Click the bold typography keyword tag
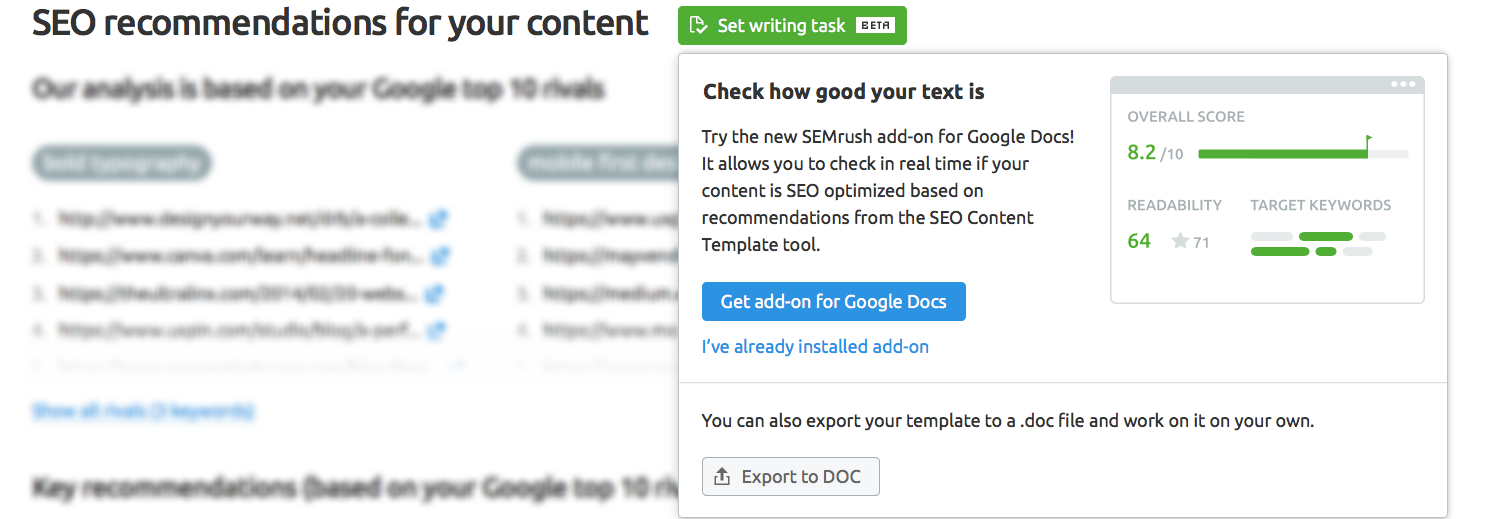Viewport: 1486px width, 519px height. (122, 163)
